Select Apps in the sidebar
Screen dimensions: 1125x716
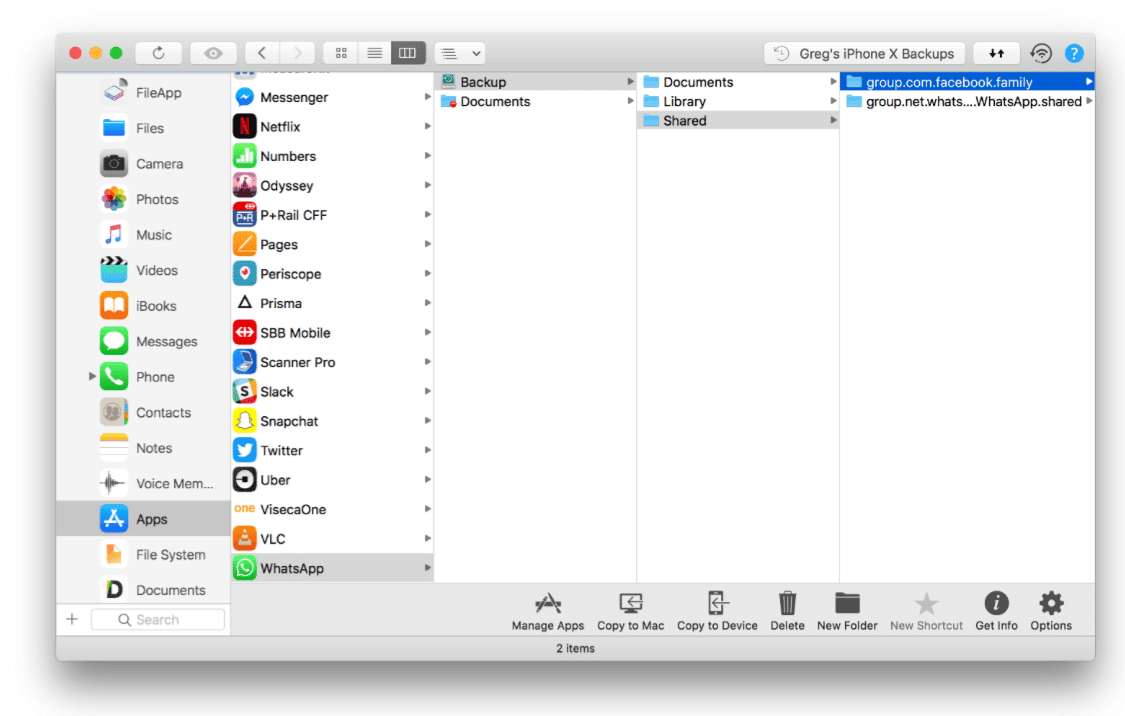click(143, 519)
